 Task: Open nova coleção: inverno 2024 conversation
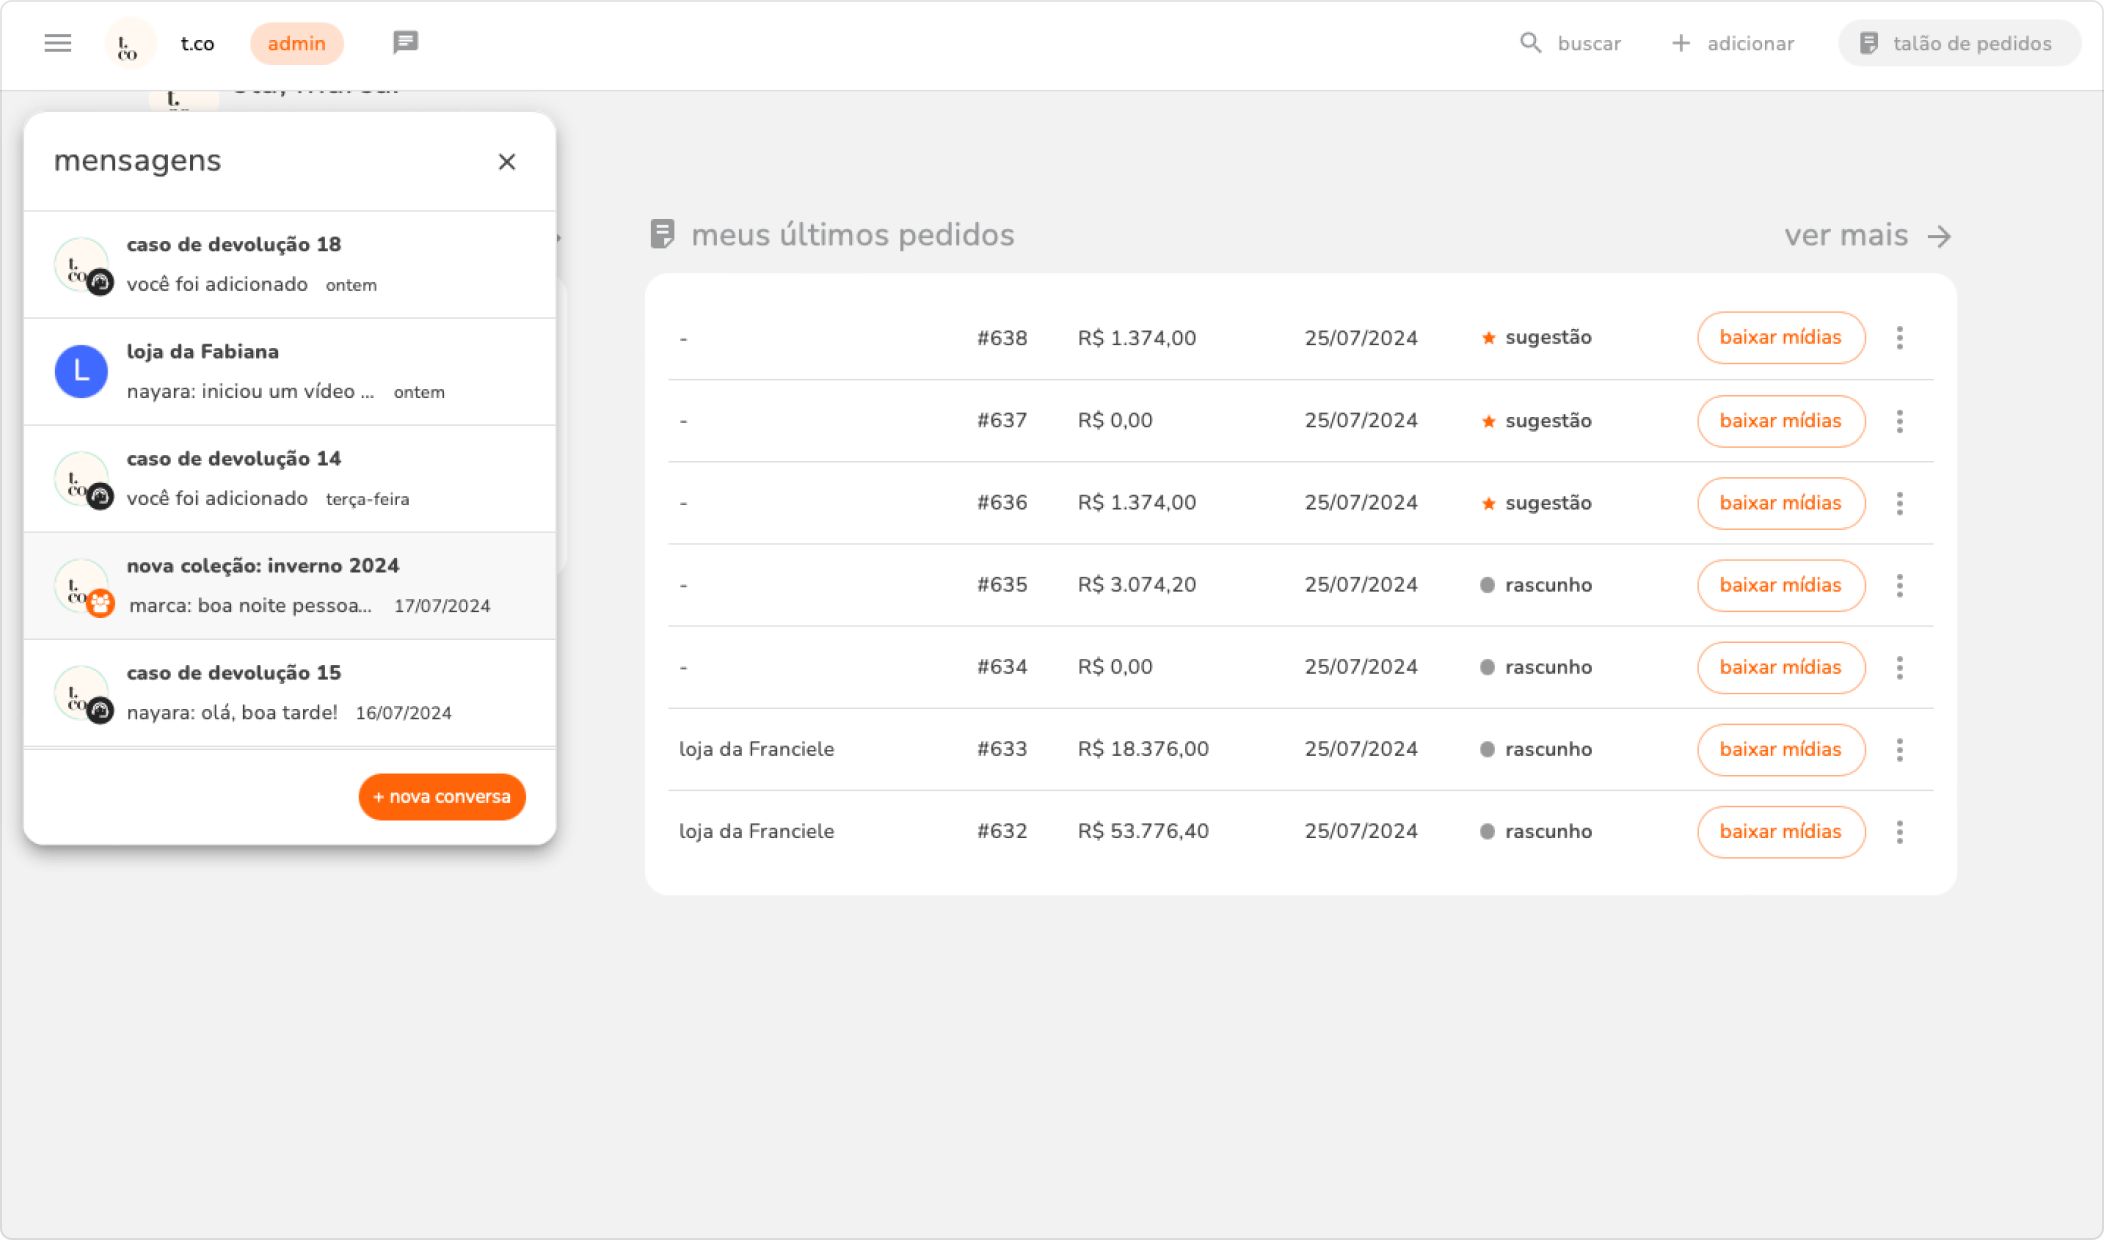(x=290, y=585)
